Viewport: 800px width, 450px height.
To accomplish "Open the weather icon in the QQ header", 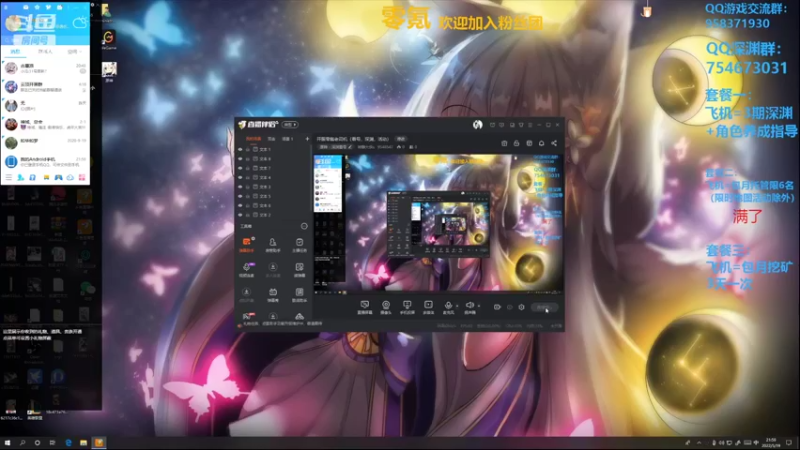I will (x=80, y=22).
